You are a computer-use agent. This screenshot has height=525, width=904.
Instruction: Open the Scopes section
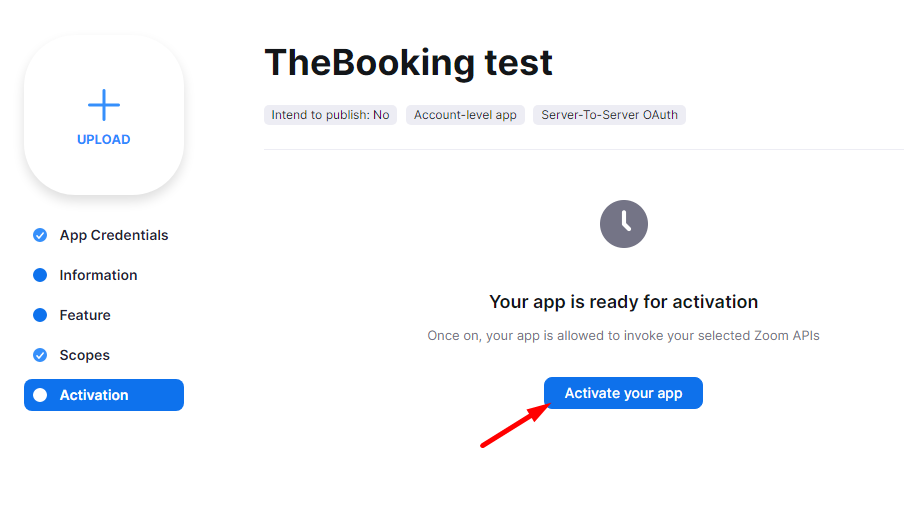point(85,355)
